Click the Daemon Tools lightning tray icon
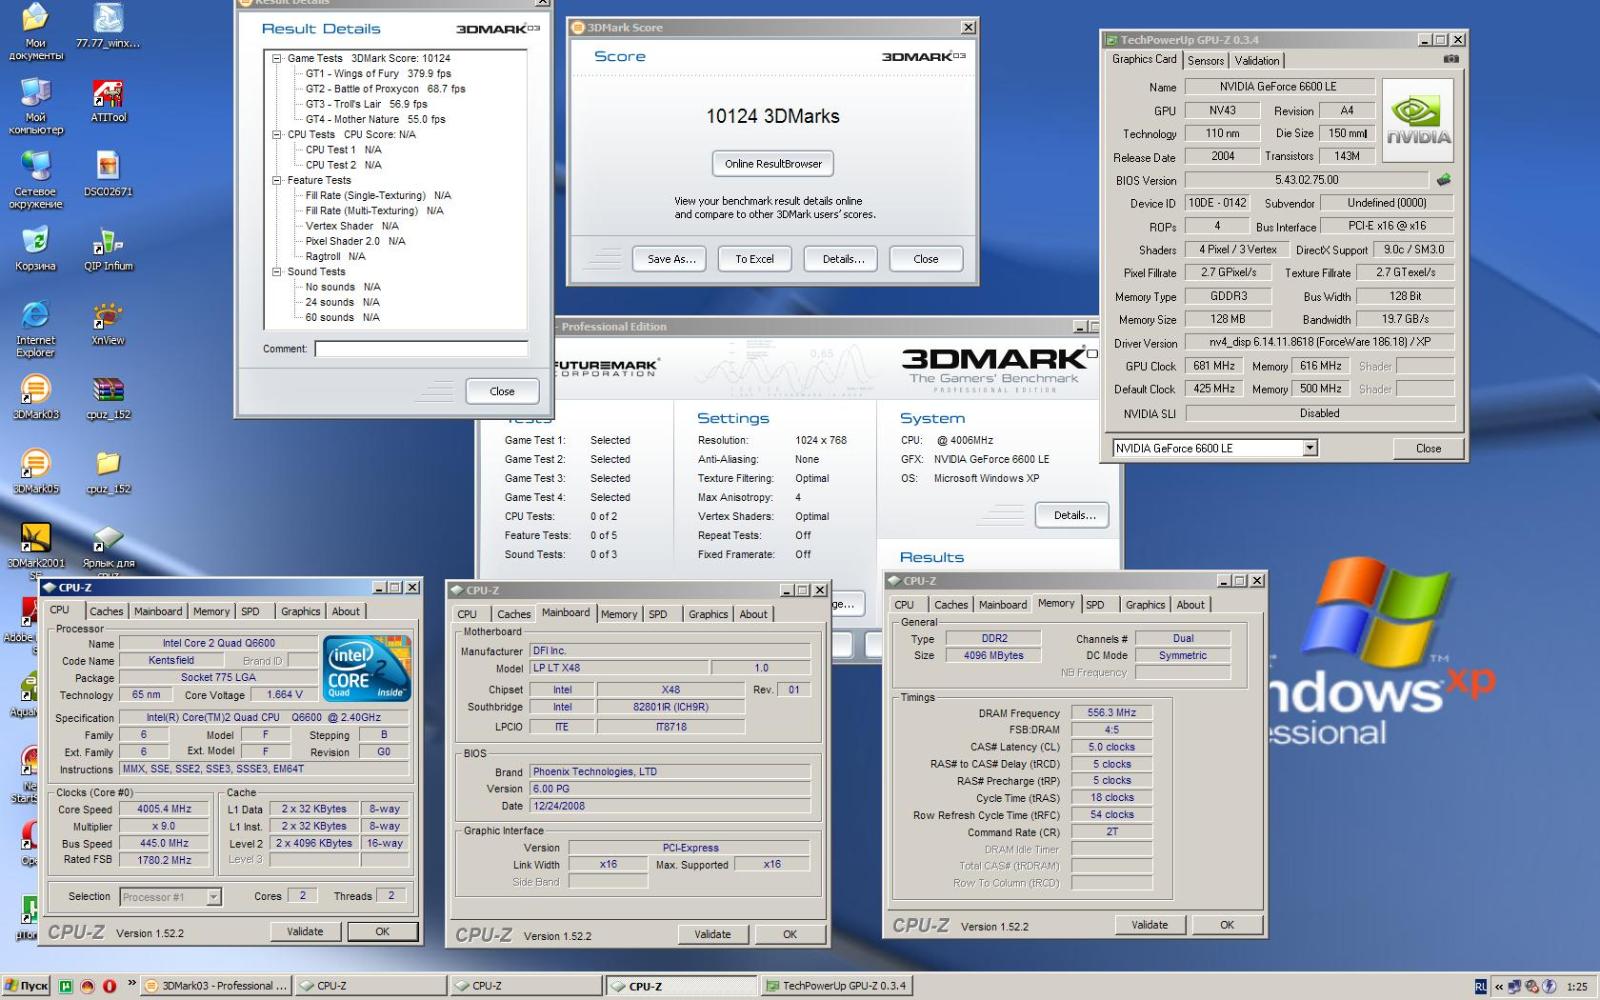Image resolution: width=1600 pixels, height=1000 pixels. (1549, 987)
